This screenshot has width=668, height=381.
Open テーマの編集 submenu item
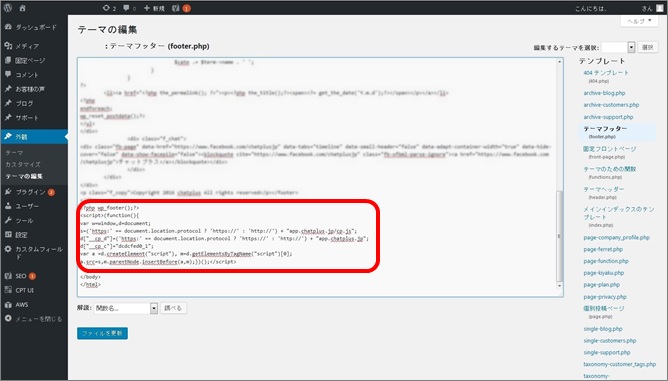24,176
